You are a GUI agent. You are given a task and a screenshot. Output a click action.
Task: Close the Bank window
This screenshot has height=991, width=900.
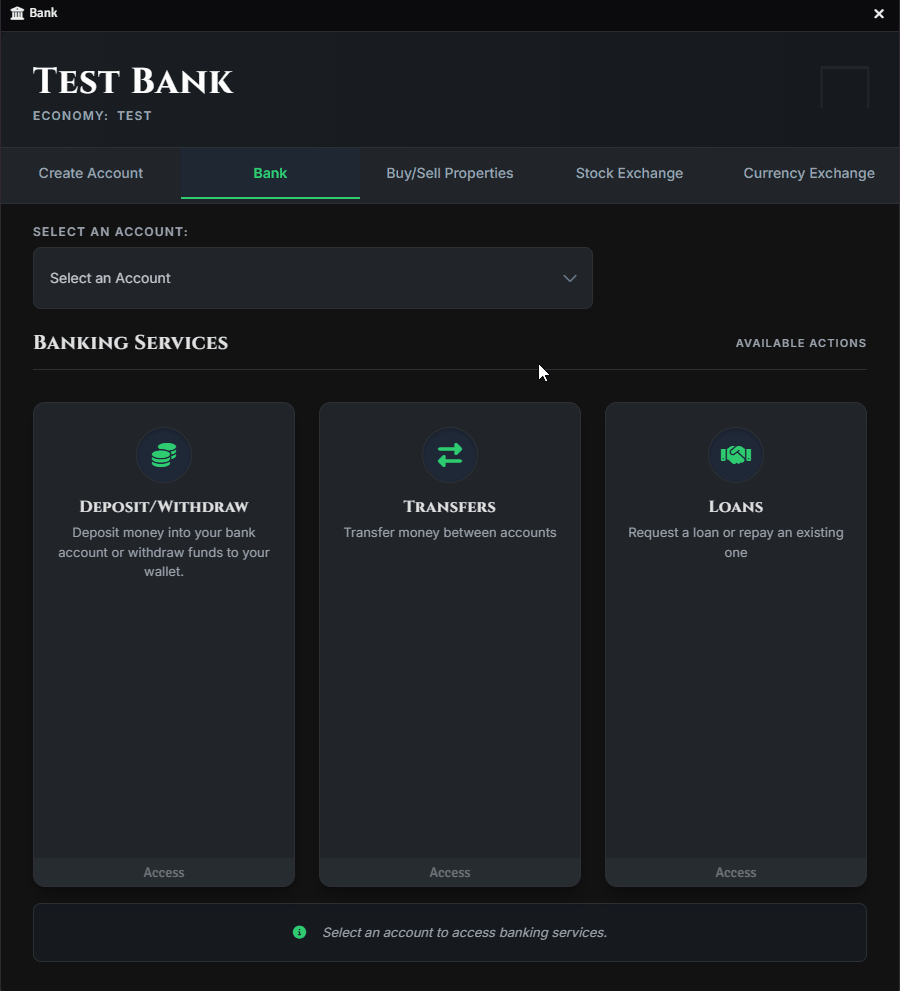click(879, 14)
